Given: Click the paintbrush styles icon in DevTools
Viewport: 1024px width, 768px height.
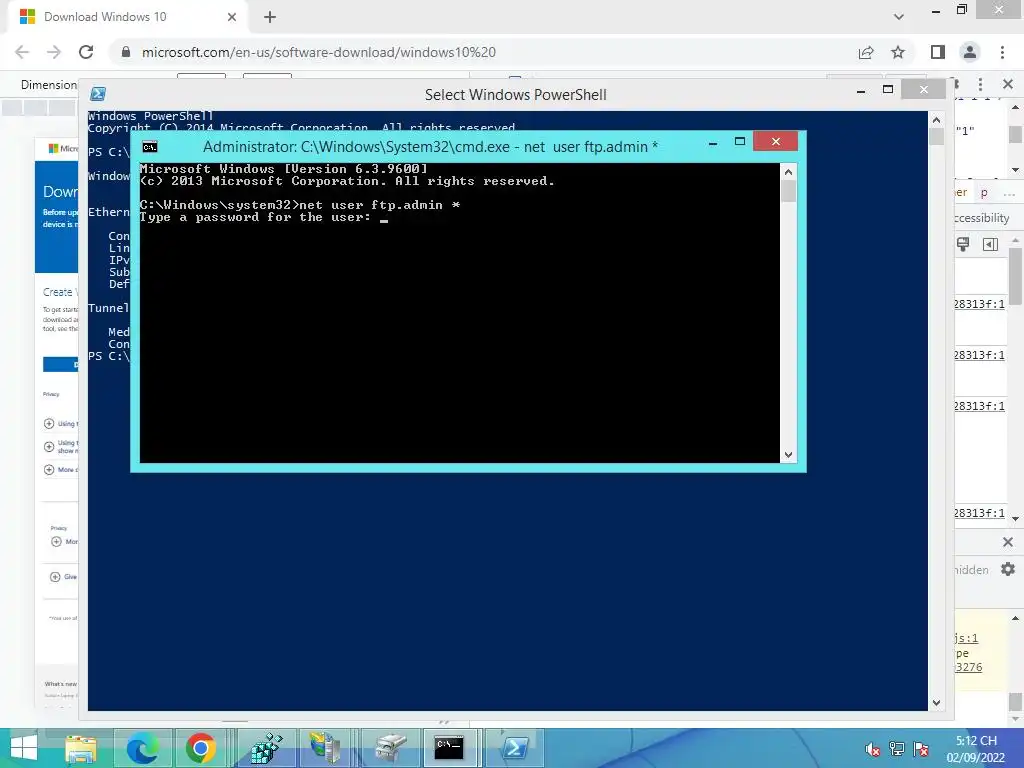Looking at the screenshot, I should pos(963,244).
